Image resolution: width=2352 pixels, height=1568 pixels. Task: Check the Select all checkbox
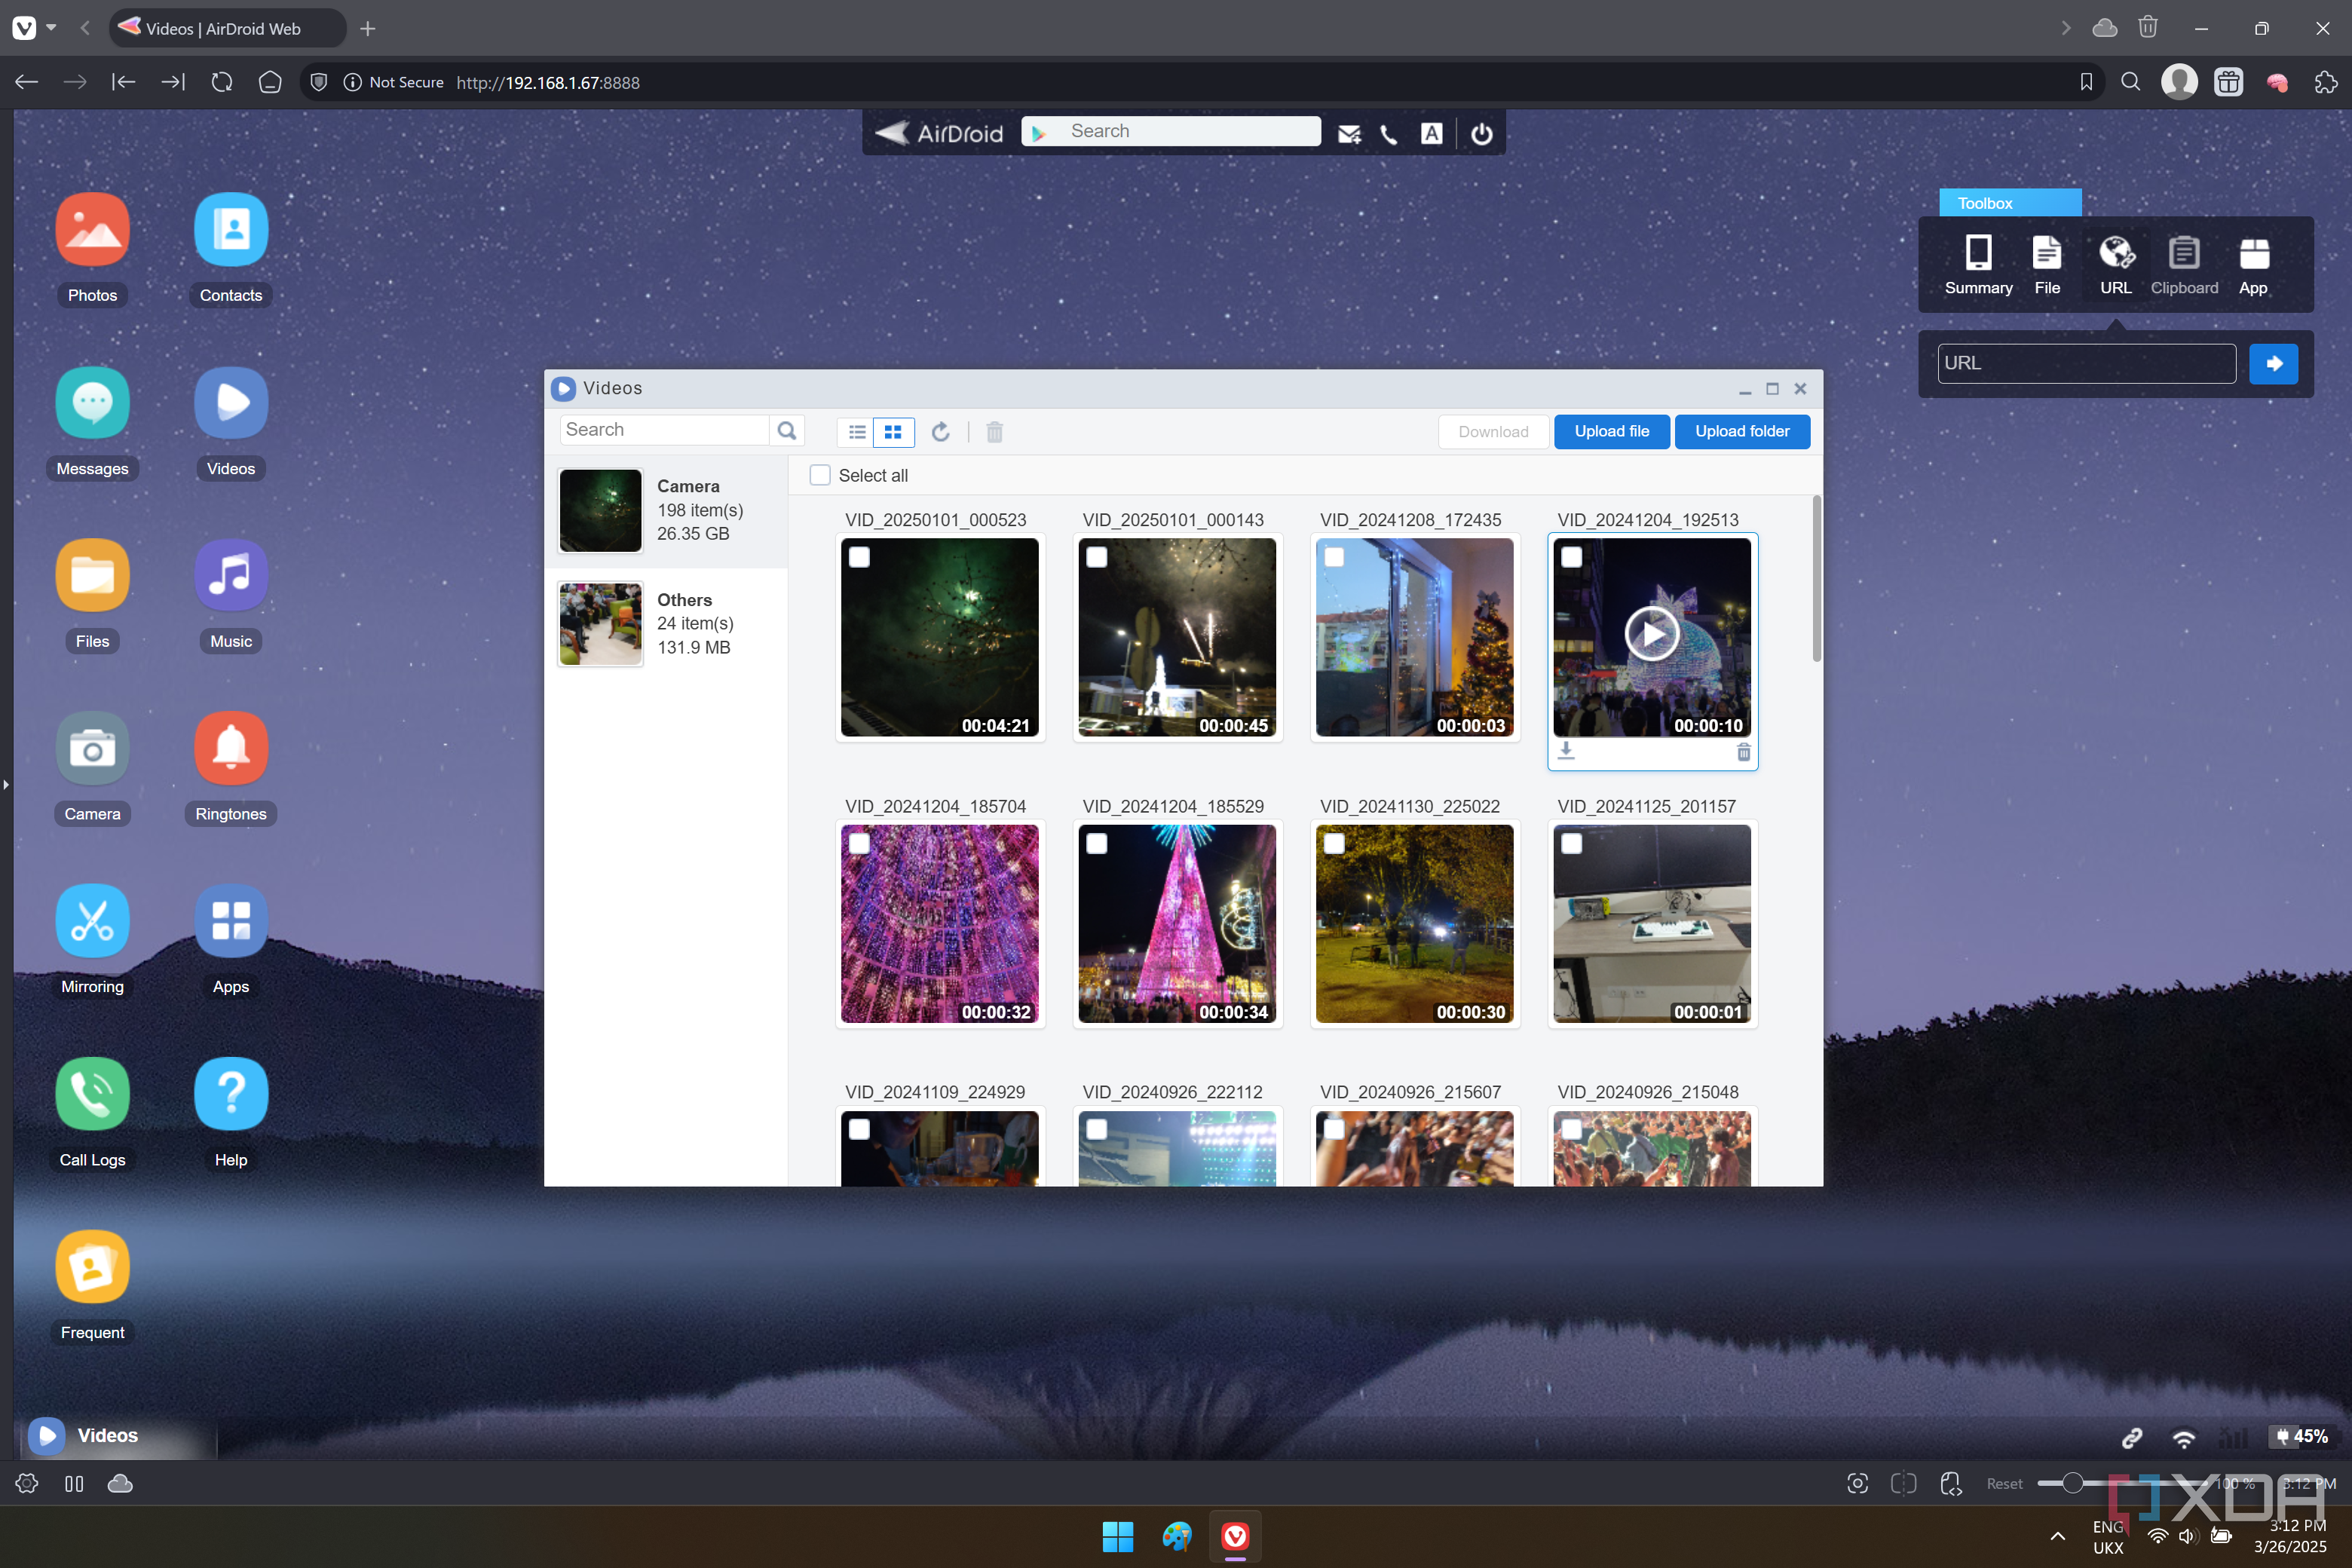point(820,476)
